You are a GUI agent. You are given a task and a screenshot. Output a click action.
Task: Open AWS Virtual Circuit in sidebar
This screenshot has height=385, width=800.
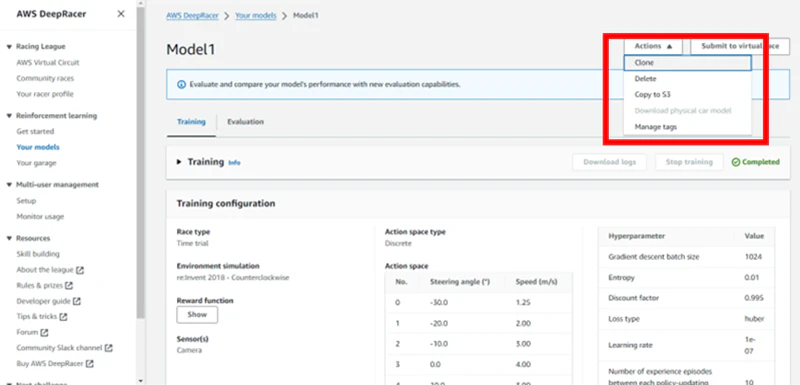click(48, 63)
